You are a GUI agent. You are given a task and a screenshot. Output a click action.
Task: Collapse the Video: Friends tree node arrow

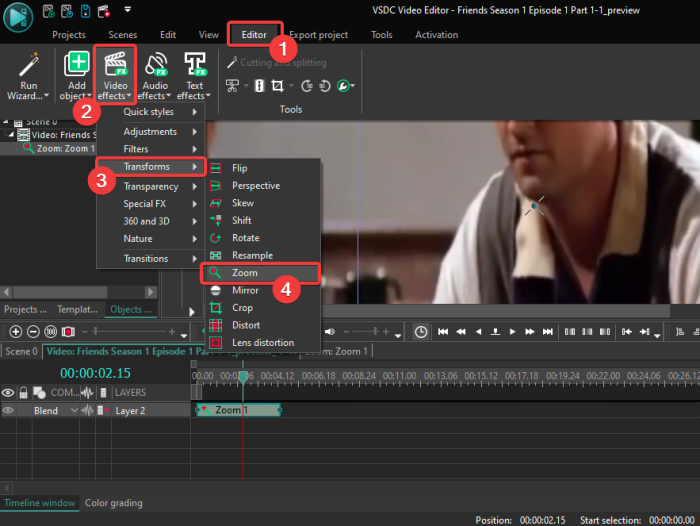click(11, 134)
